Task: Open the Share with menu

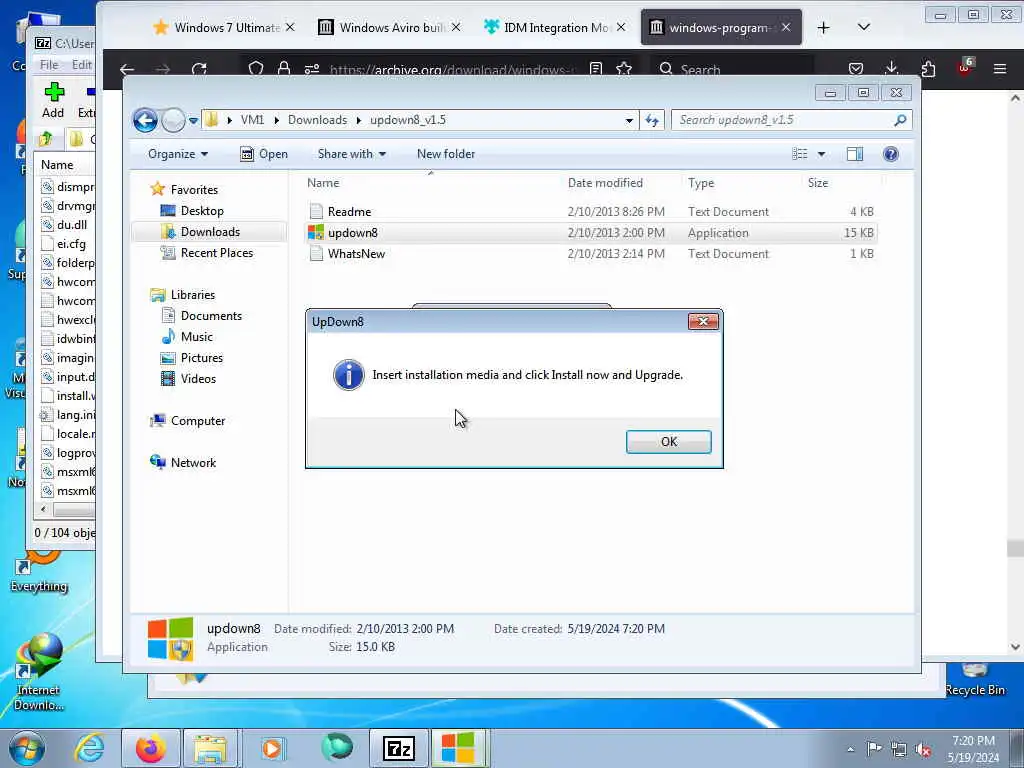Action: click(x=351, y=154)
